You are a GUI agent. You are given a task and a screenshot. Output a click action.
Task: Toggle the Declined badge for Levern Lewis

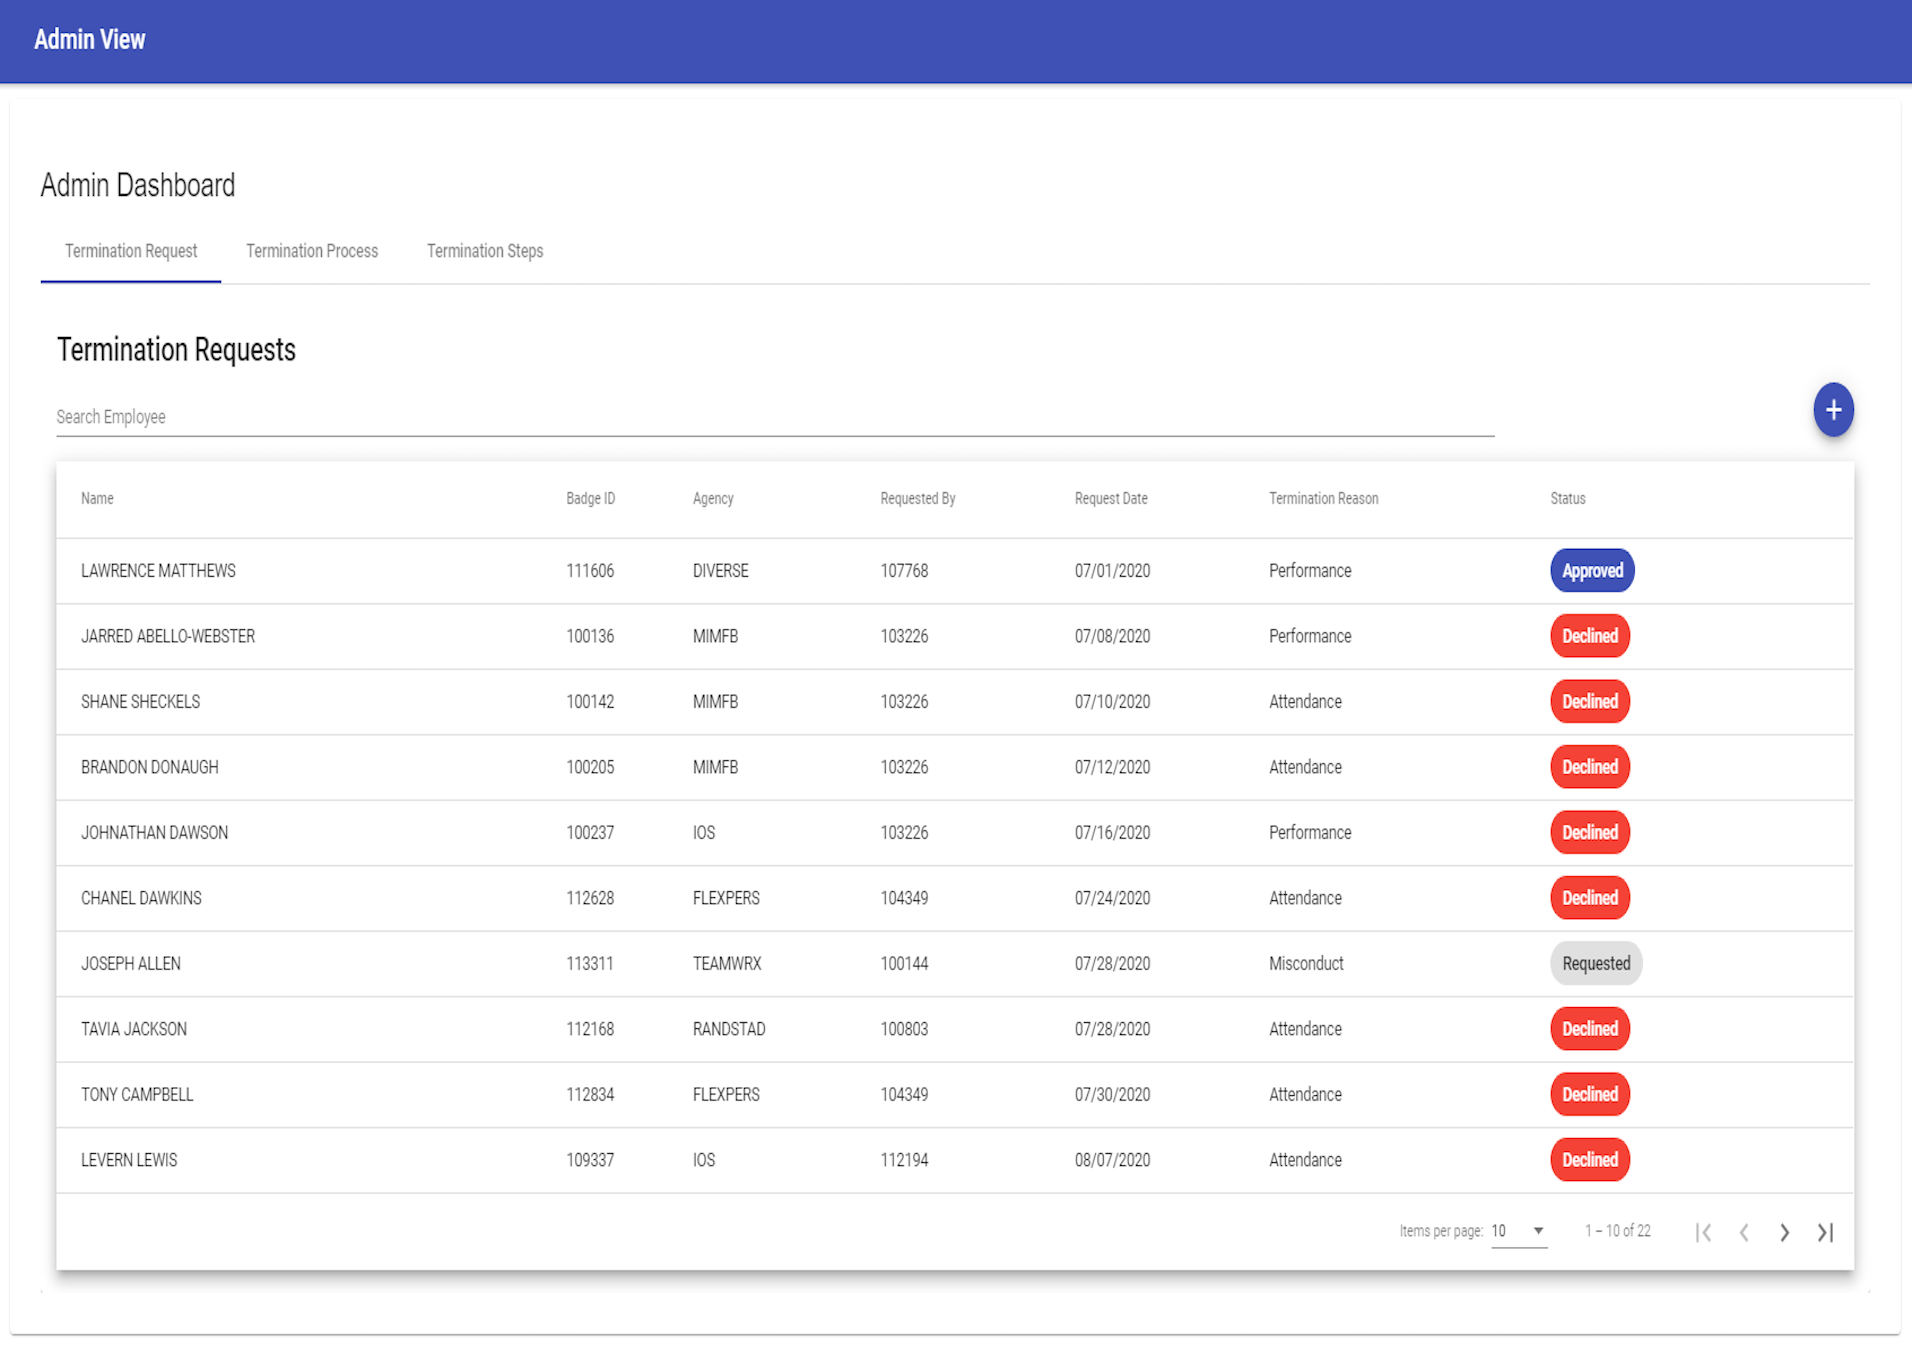(1589, 1159)
